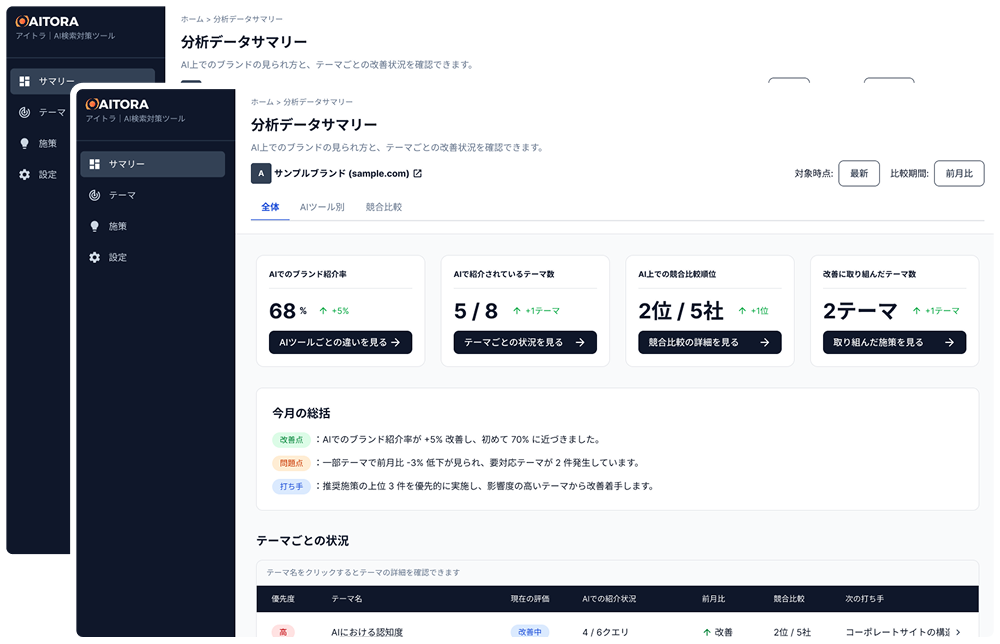Viewport: 1000px width, 644px height.
Task: Click the arrow on the AIツールごとの違いを見る button
Action: pyautogui.click(x=395, y=342)
